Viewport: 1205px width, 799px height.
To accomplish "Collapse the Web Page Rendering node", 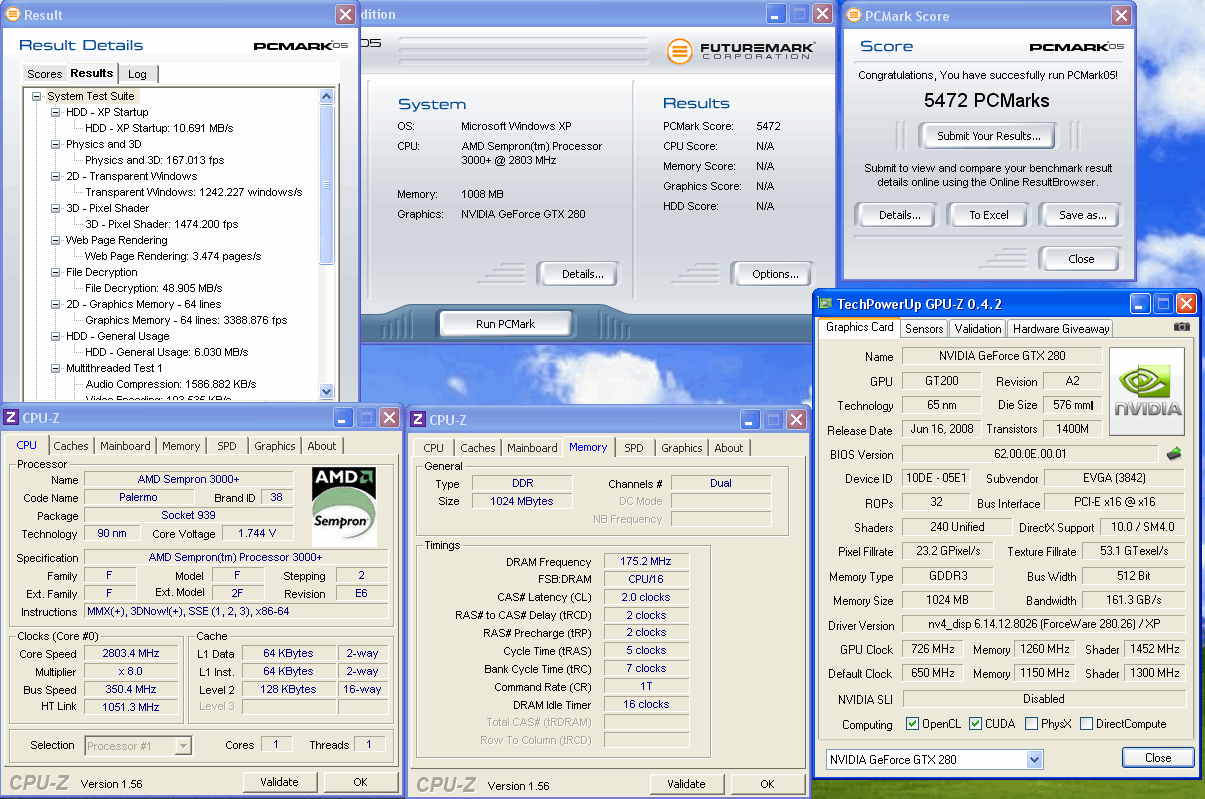I will pyautogui.click(x=56, y=241).
